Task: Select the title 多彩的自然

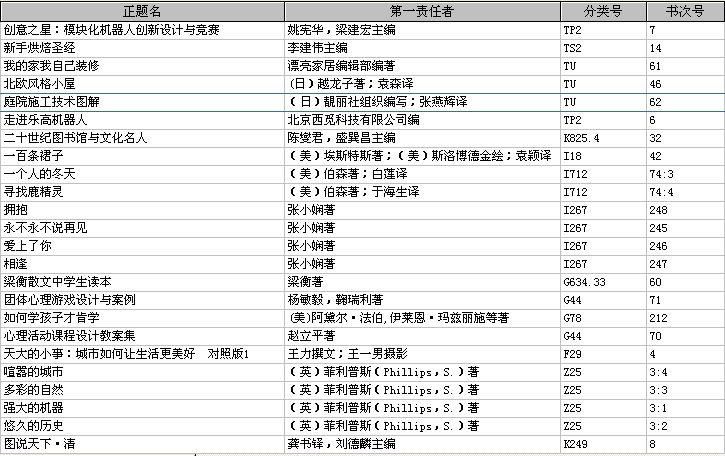Action: point(33,391)
